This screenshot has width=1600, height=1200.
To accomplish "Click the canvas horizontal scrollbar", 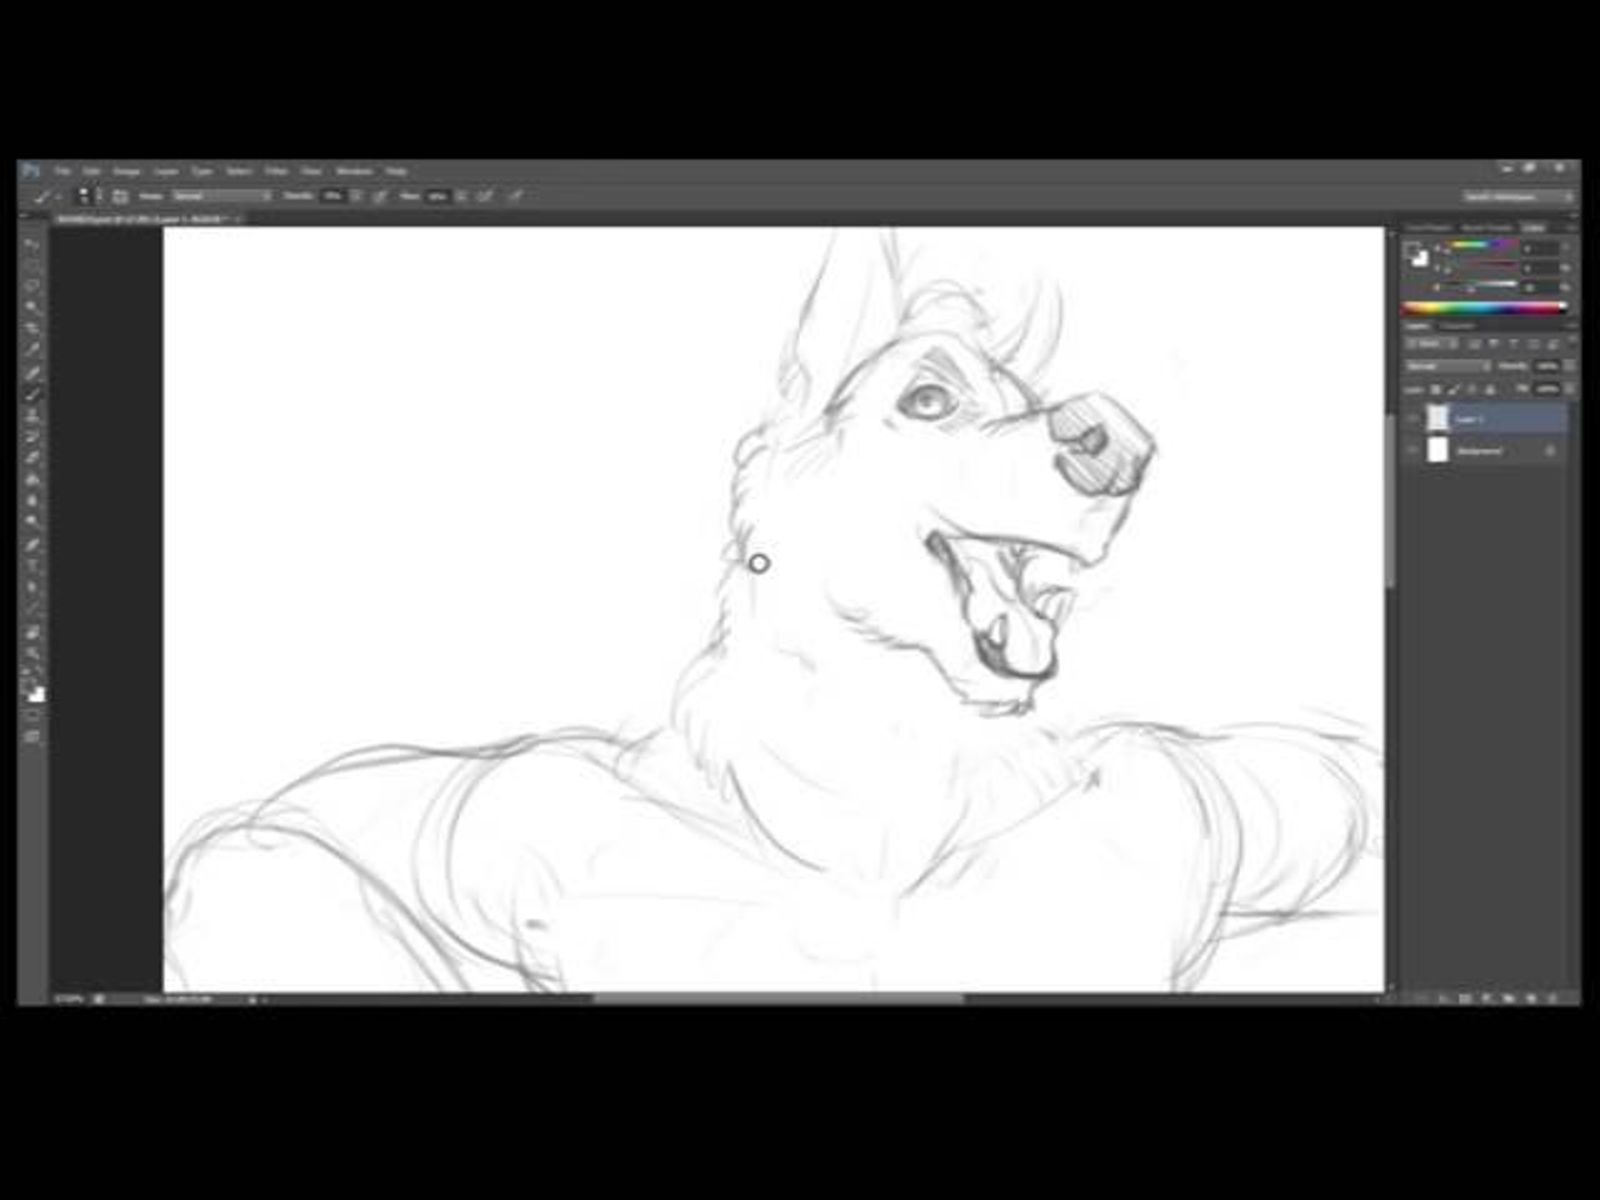I will pyautogui.click(x=780, y=998).
